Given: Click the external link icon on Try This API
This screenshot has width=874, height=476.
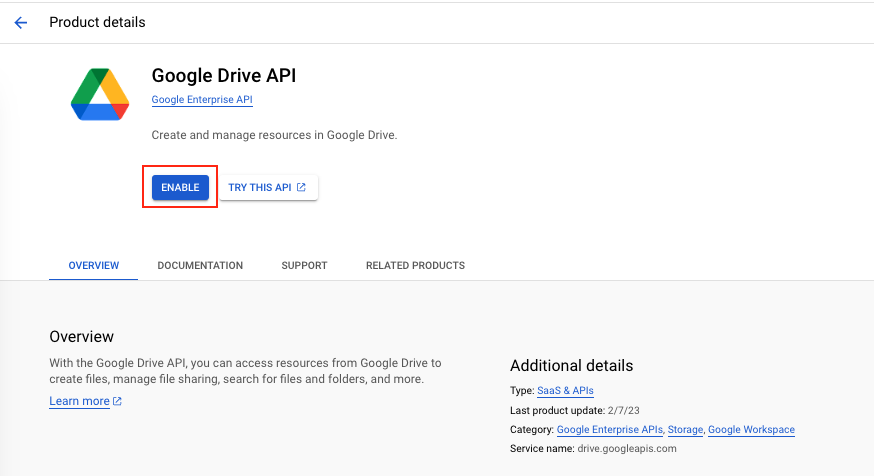Looking at the screenshot, I should click(302, 187).
